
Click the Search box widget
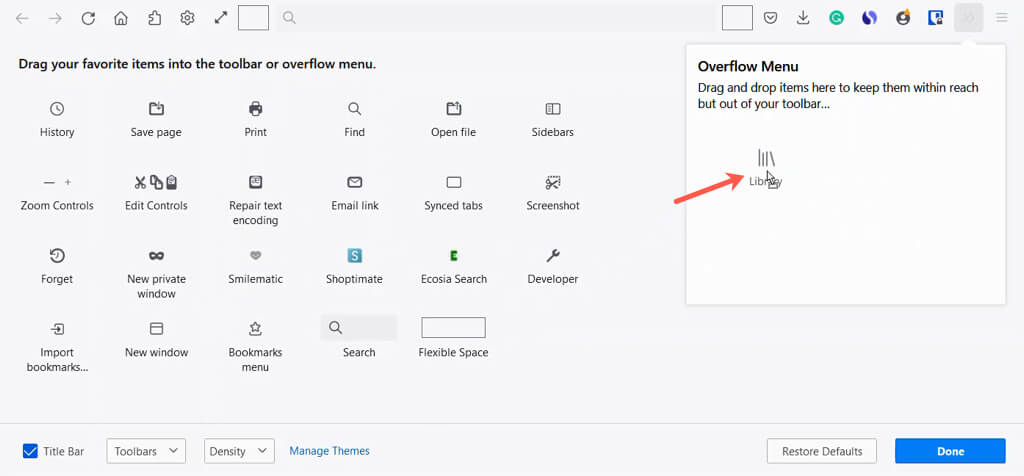coord(358,328)
